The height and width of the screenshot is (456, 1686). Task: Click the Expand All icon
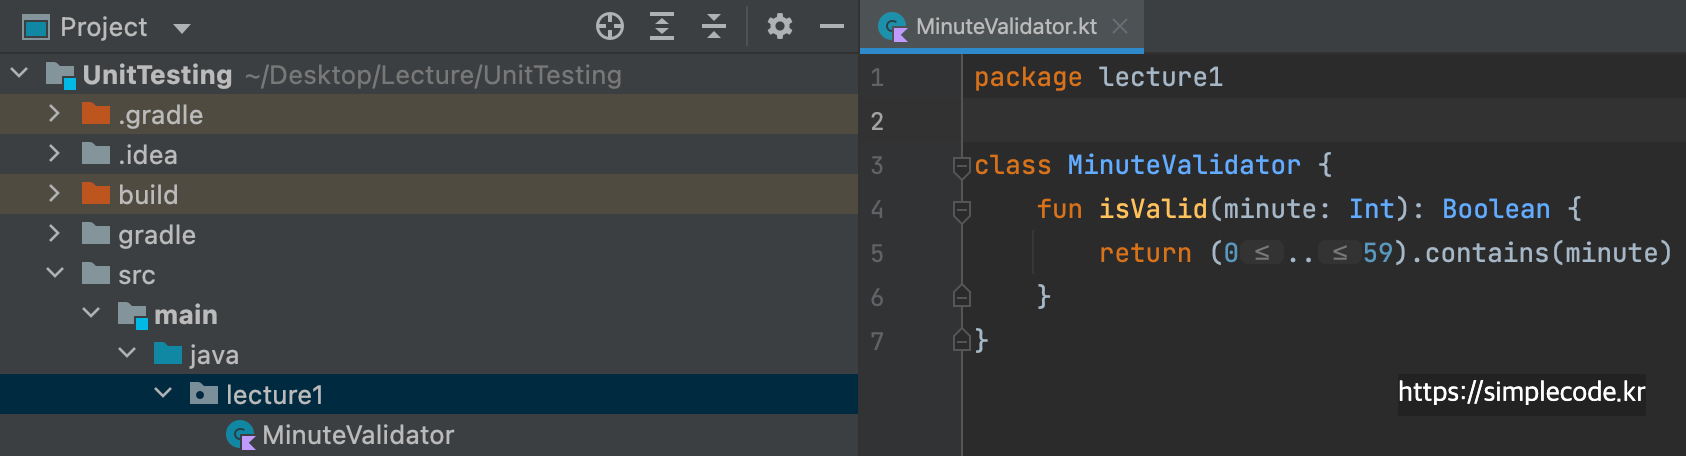(x=662, y=26)
